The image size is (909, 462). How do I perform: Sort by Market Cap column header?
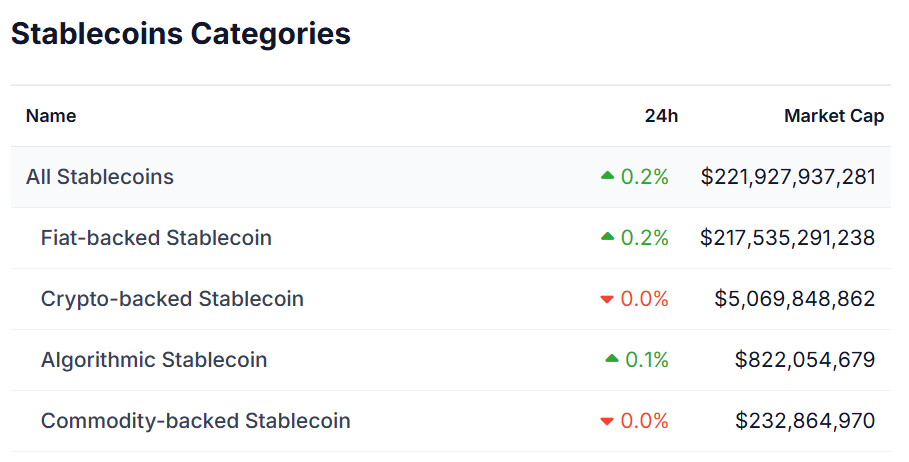(x=833, y=116)
